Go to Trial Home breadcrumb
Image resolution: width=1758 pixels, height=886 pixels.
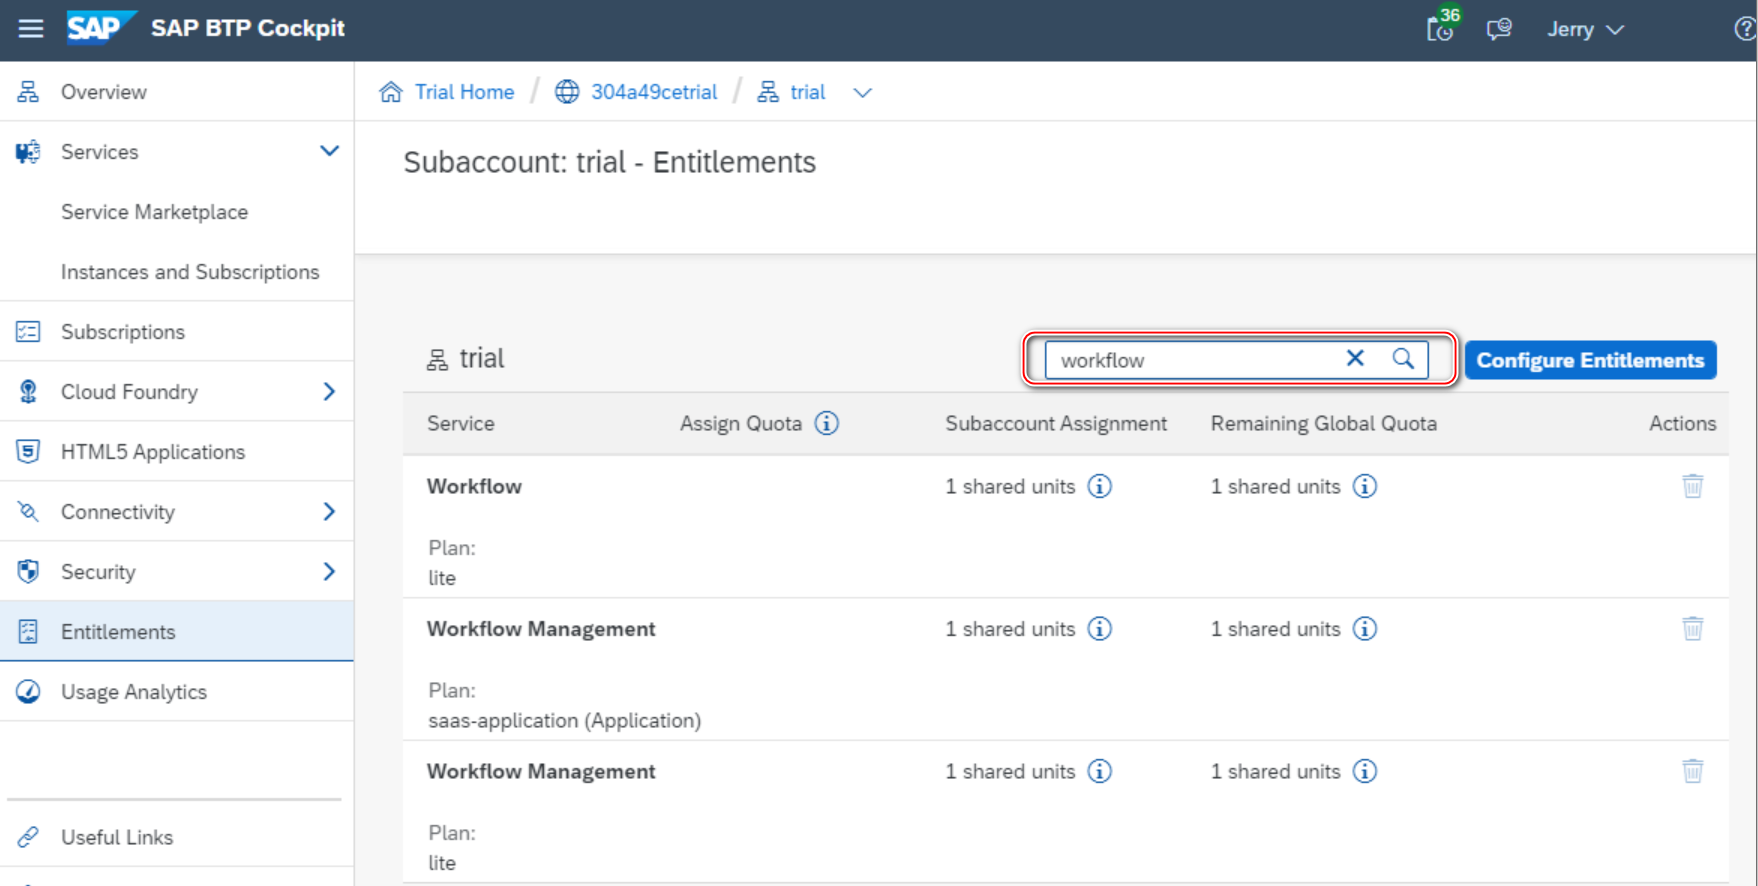(464, 92)
